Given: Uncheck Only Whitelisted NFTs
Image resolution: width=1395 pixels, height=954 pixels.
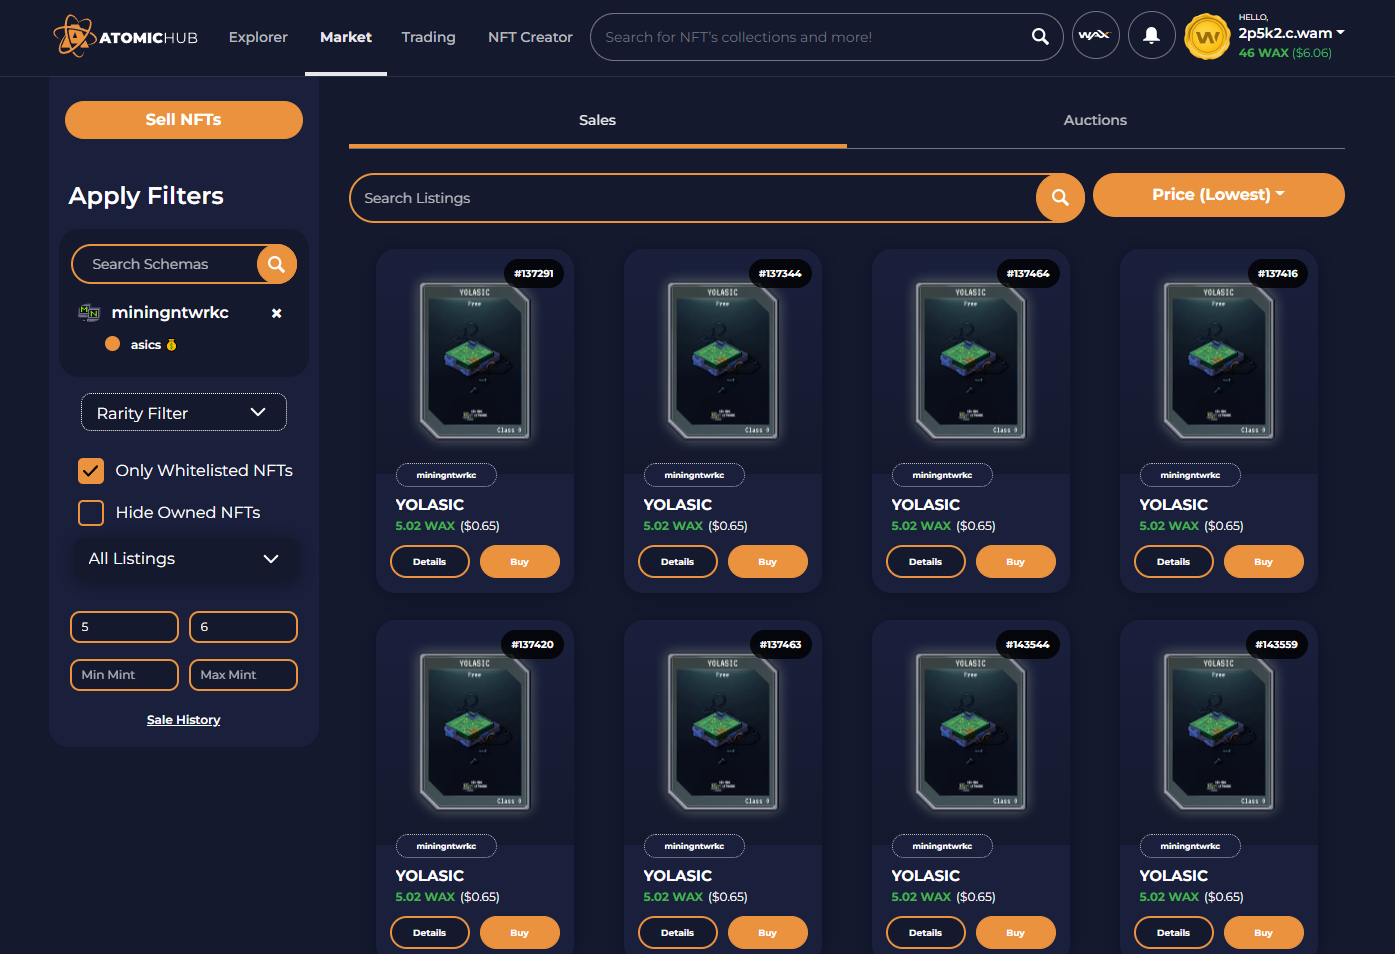Looking at the screenshot, I should point(91,470).
